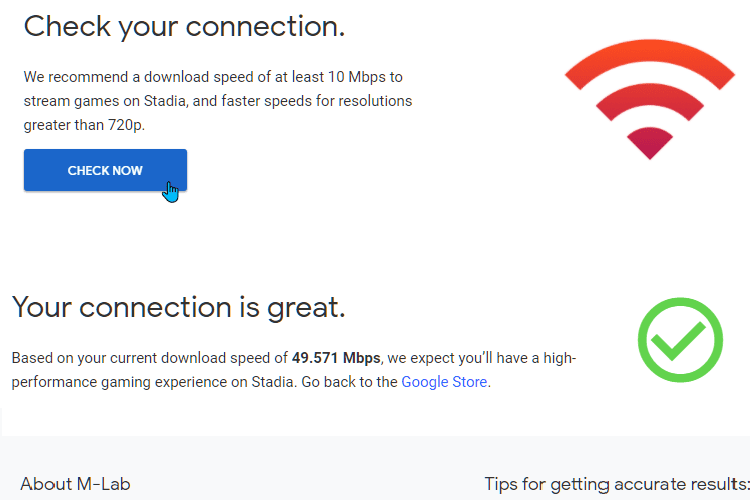Open the Google Store link
The height and width of the screenshot is (500, 750).
444,382
